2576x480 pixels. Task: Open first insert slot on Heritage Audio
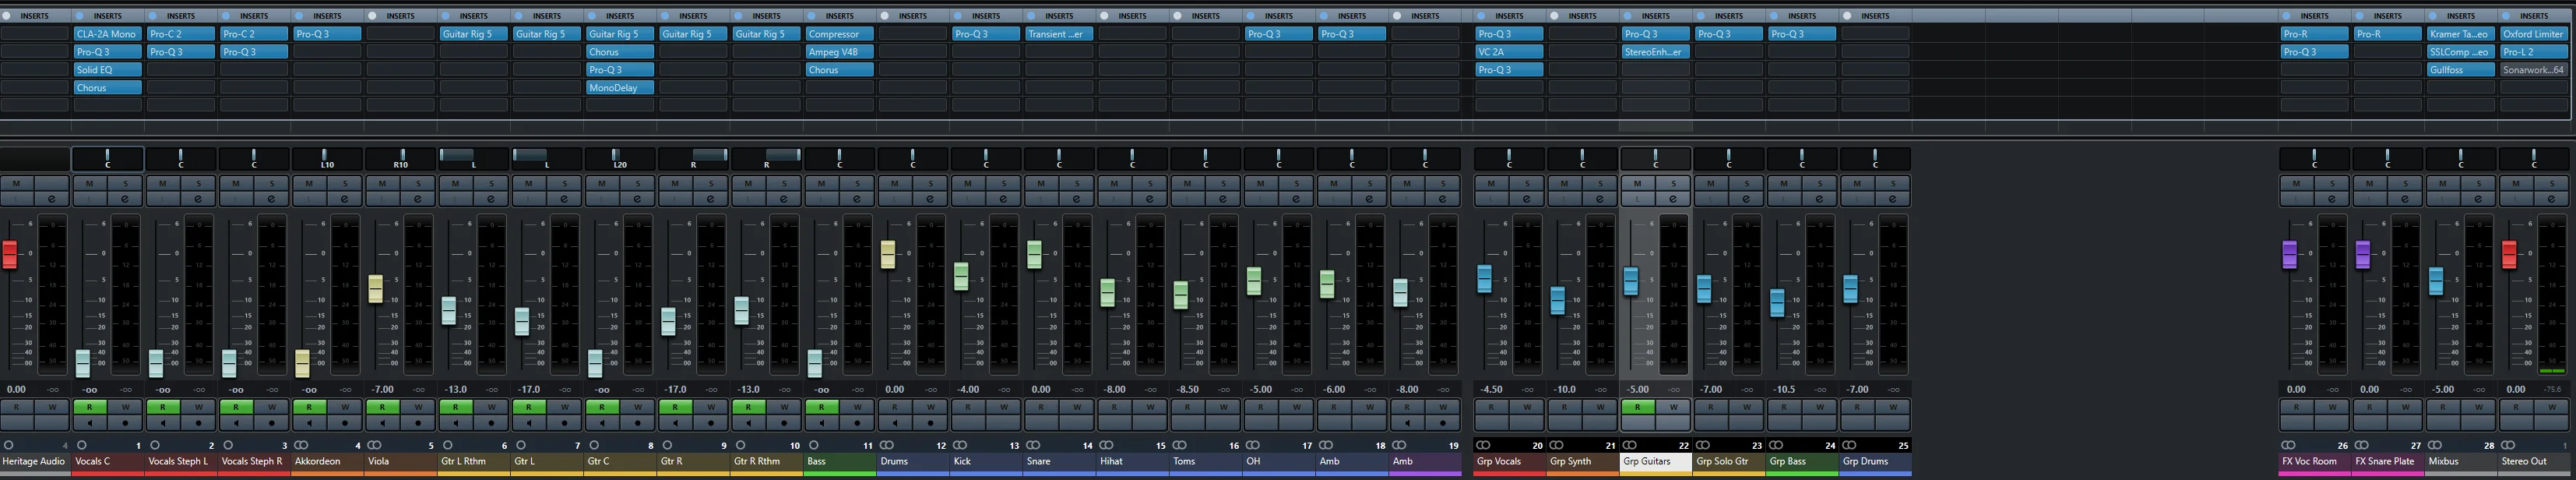tap(35, 34)
